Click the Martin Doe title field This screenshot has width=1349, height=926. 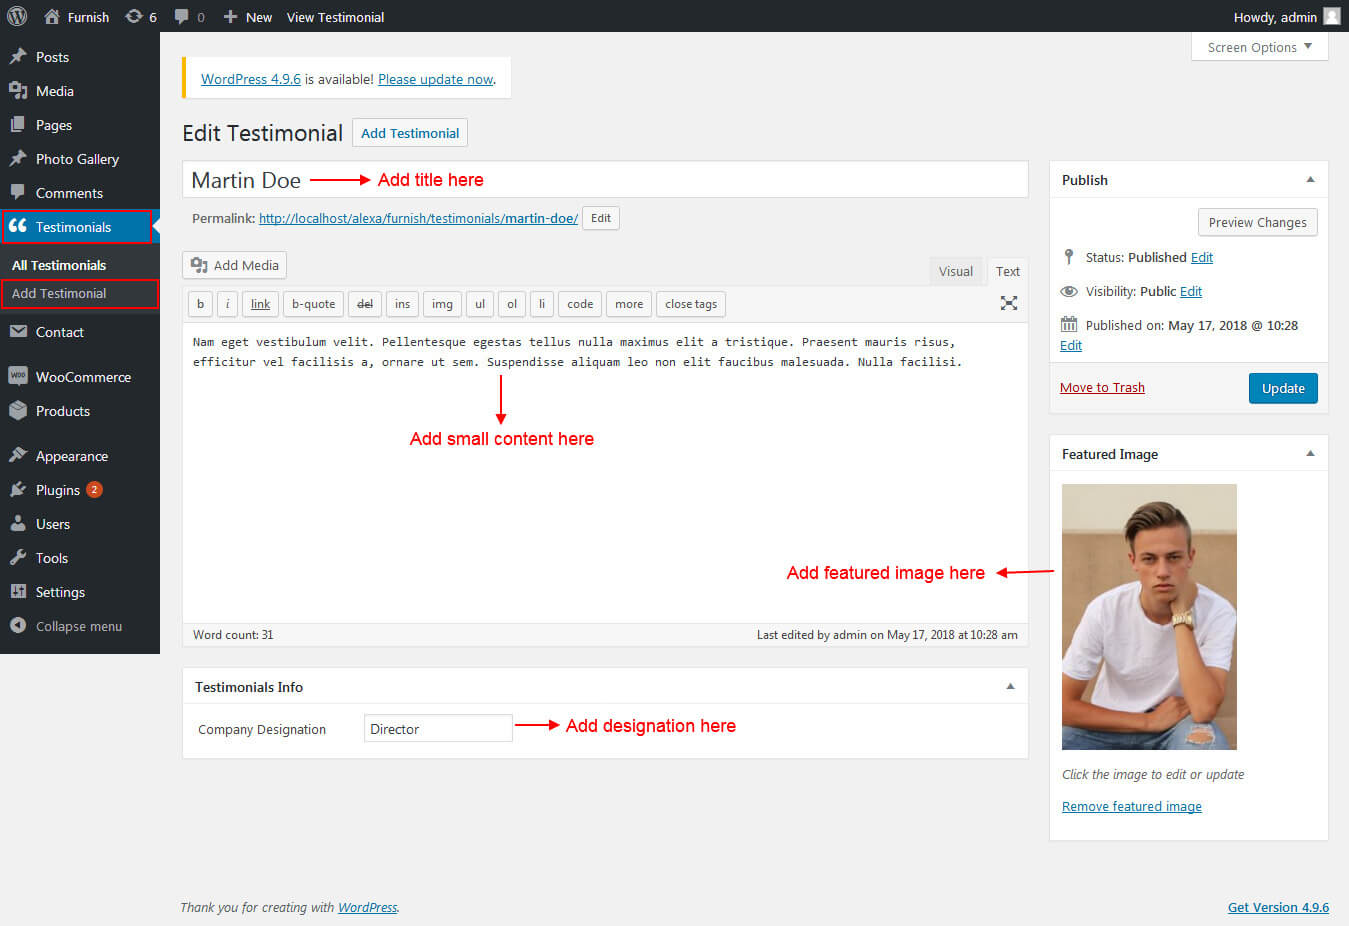click(x=605, y=180)
